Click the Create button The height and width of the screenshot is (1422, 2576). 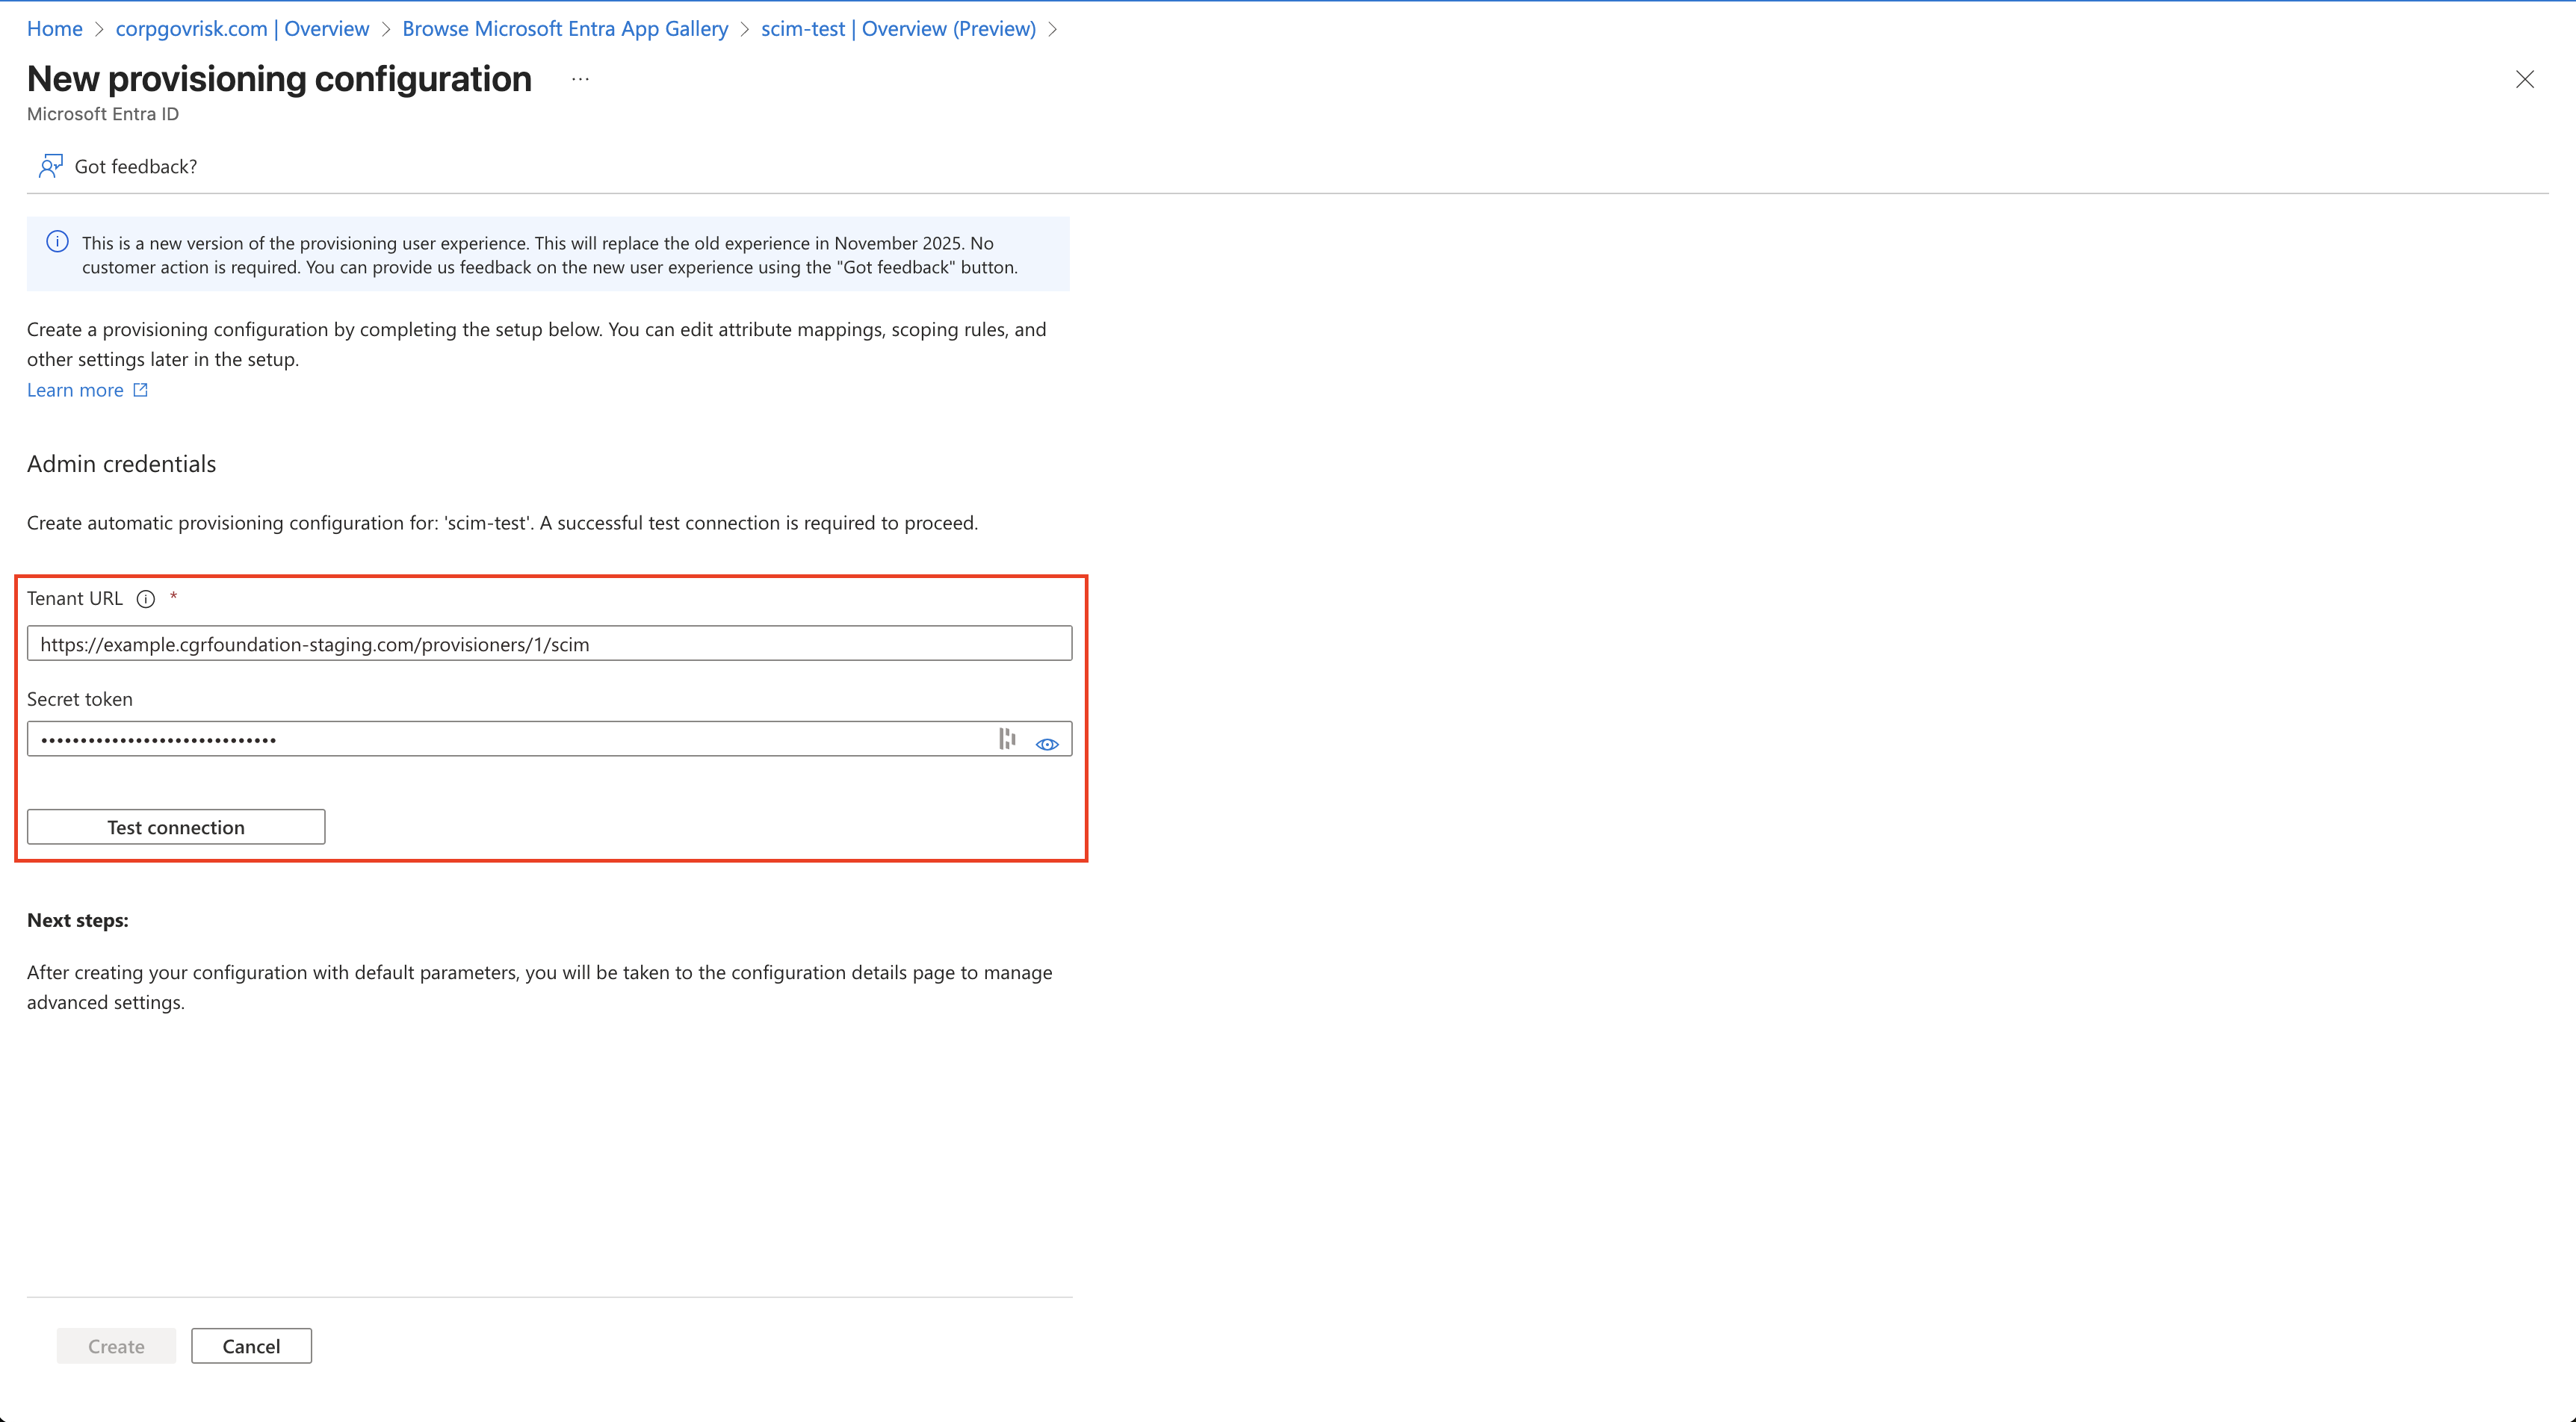click(x=116, y=1346)
